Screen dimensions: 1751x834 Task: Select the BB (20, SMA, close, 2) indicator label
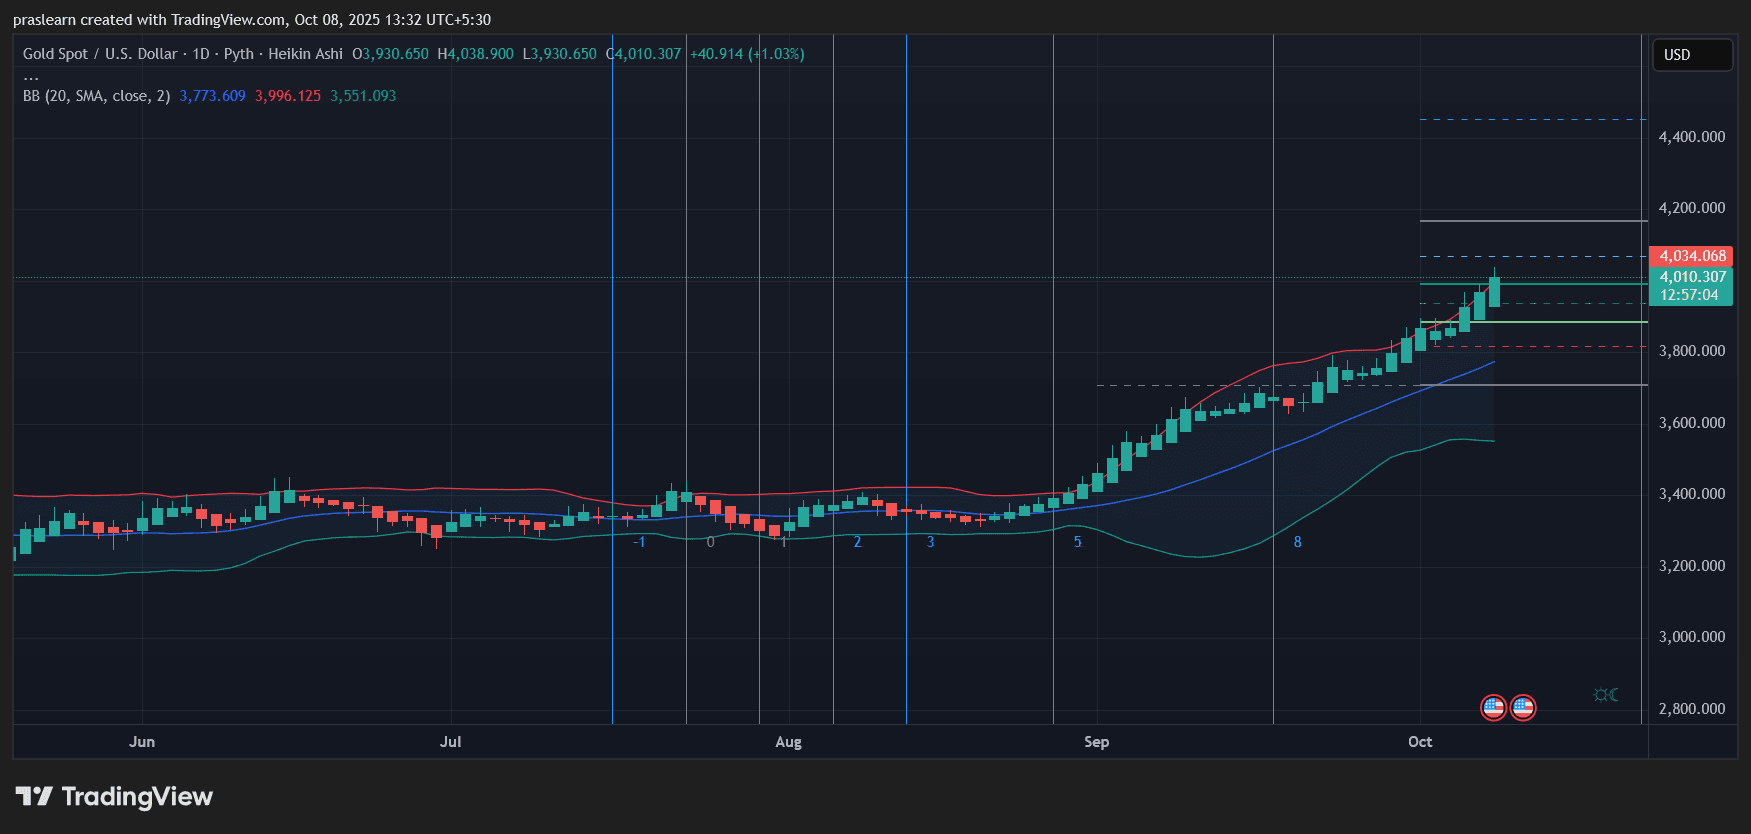[x=96, y=96]
